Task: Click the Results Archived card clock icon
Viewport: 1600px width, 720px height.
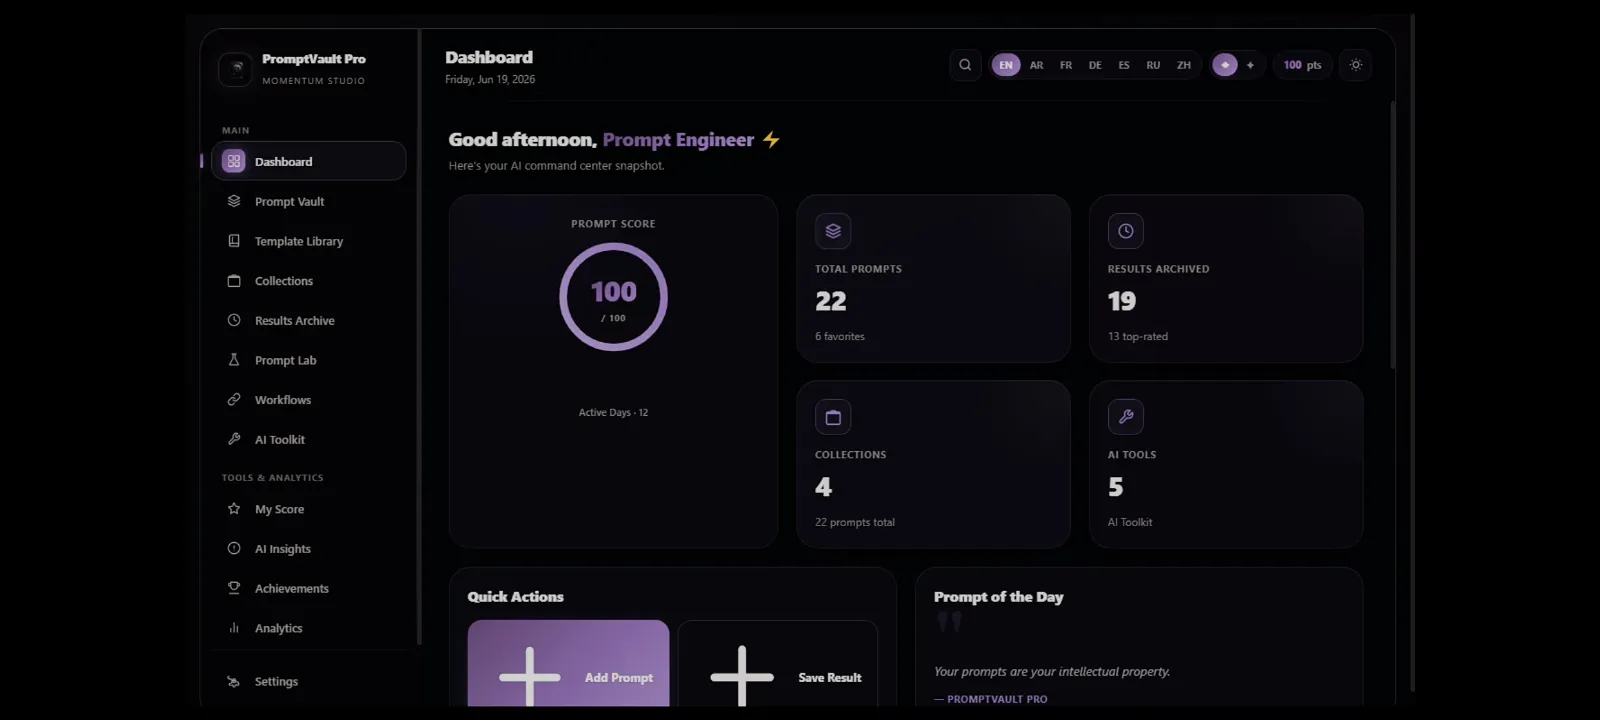Action: tap(1126, 231)
